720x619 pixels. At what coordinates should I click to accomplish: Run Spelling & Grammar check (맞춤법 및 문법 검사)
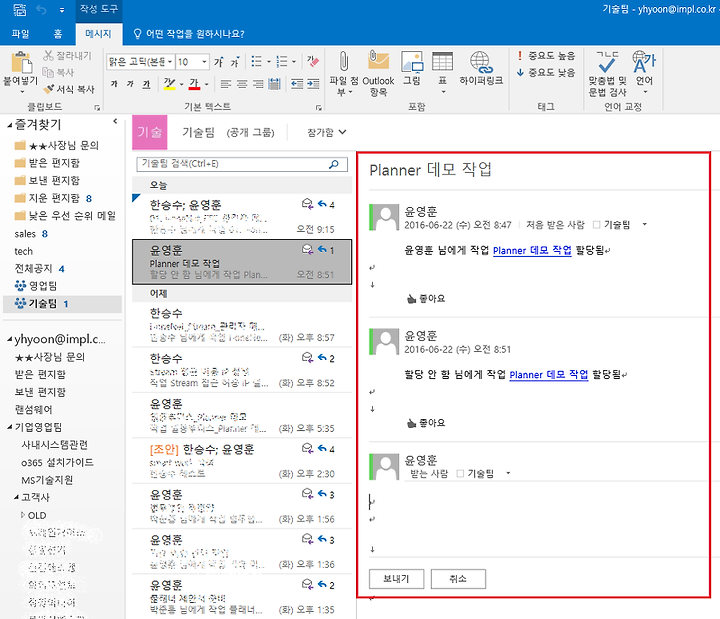(608, 73)
